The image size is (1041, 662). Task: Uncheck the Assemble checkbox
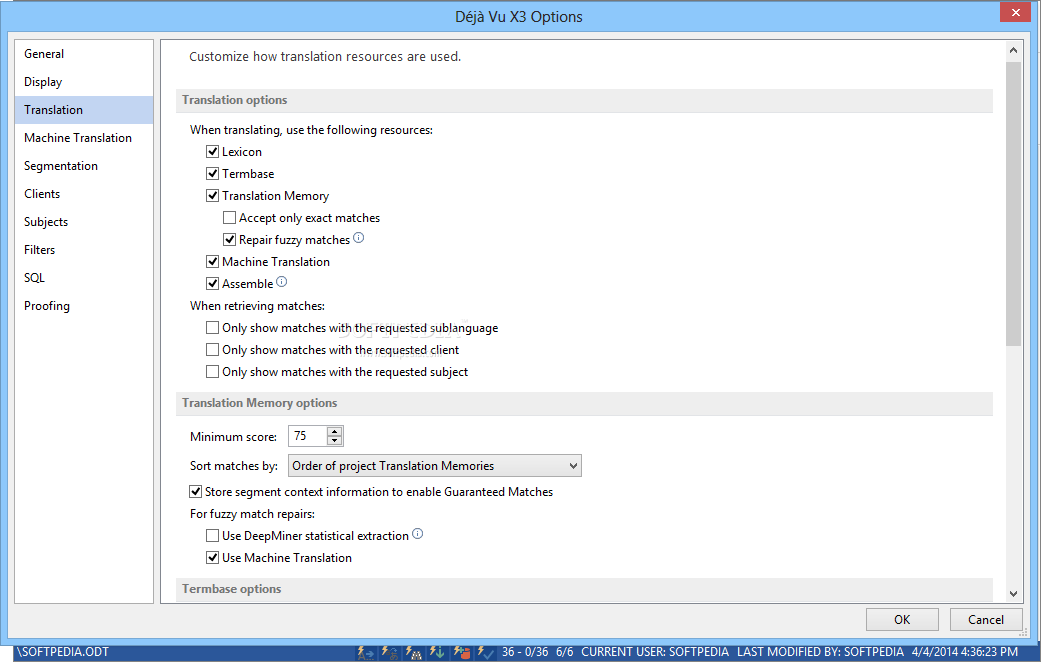tap(212, 284)
